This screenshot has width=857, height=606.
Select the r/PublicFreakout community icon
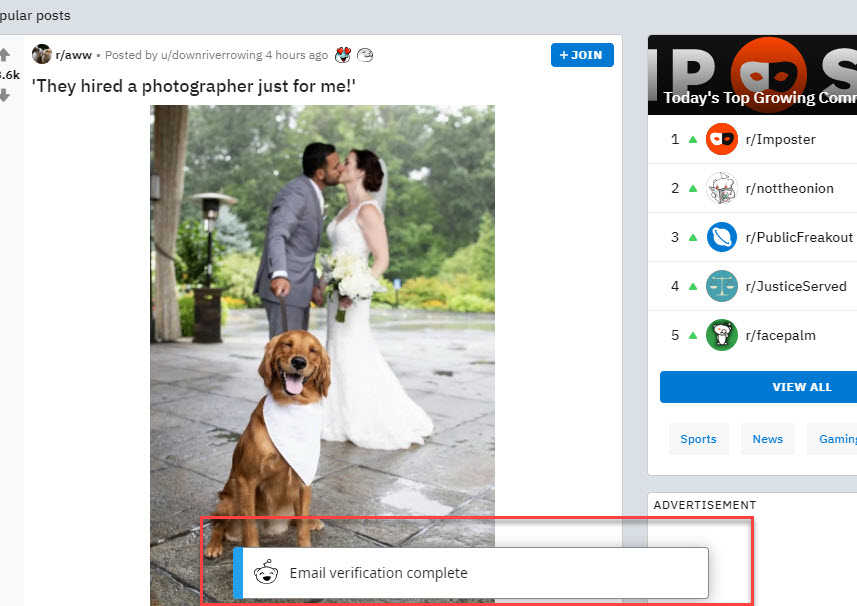(721, 237)
